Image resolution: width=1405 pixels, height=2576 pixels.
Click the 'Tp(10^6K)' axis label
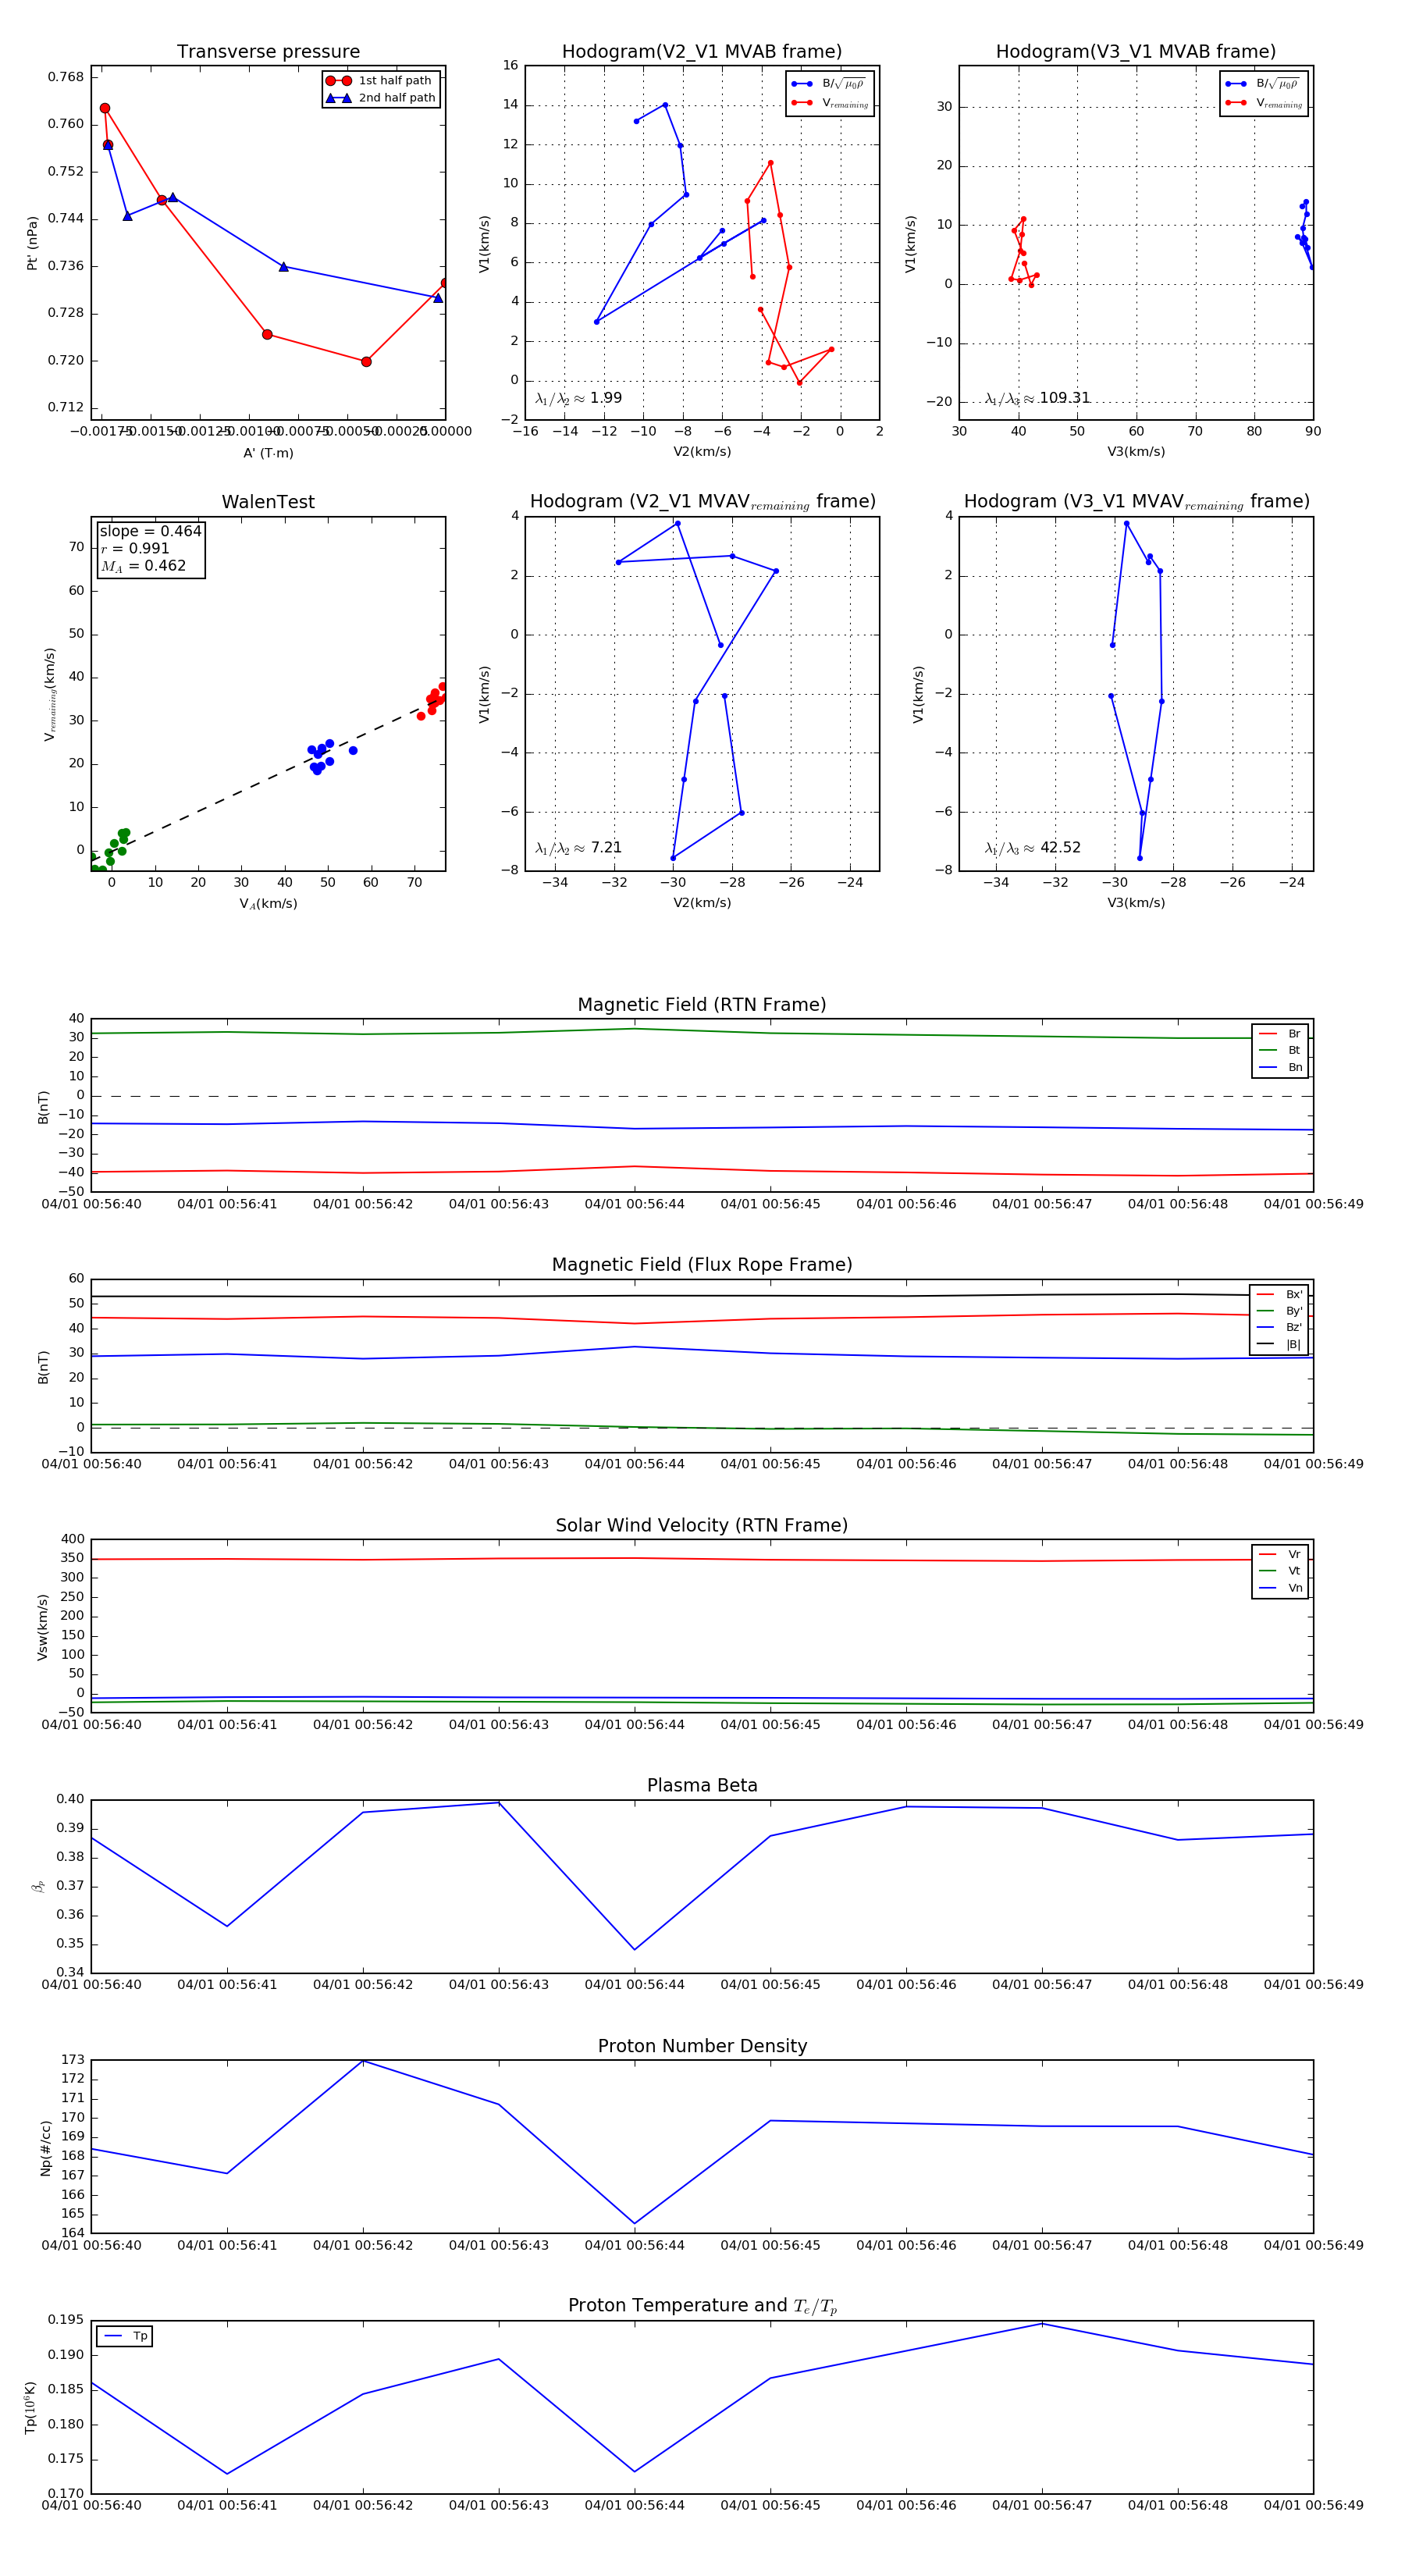pos(32,2407)
